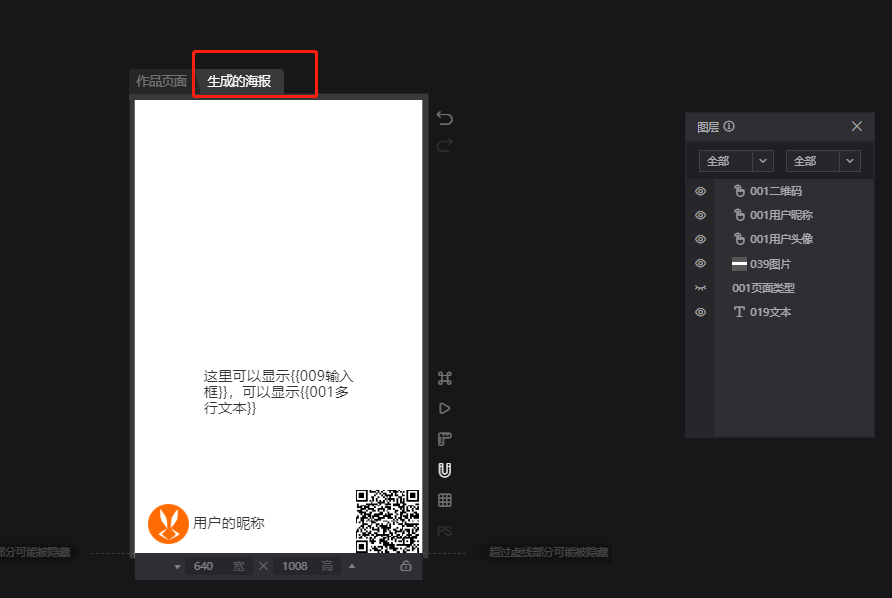Toggle the grid display icon
The height and width of the screenshot is (598, 892).
[x=445, y=501]
